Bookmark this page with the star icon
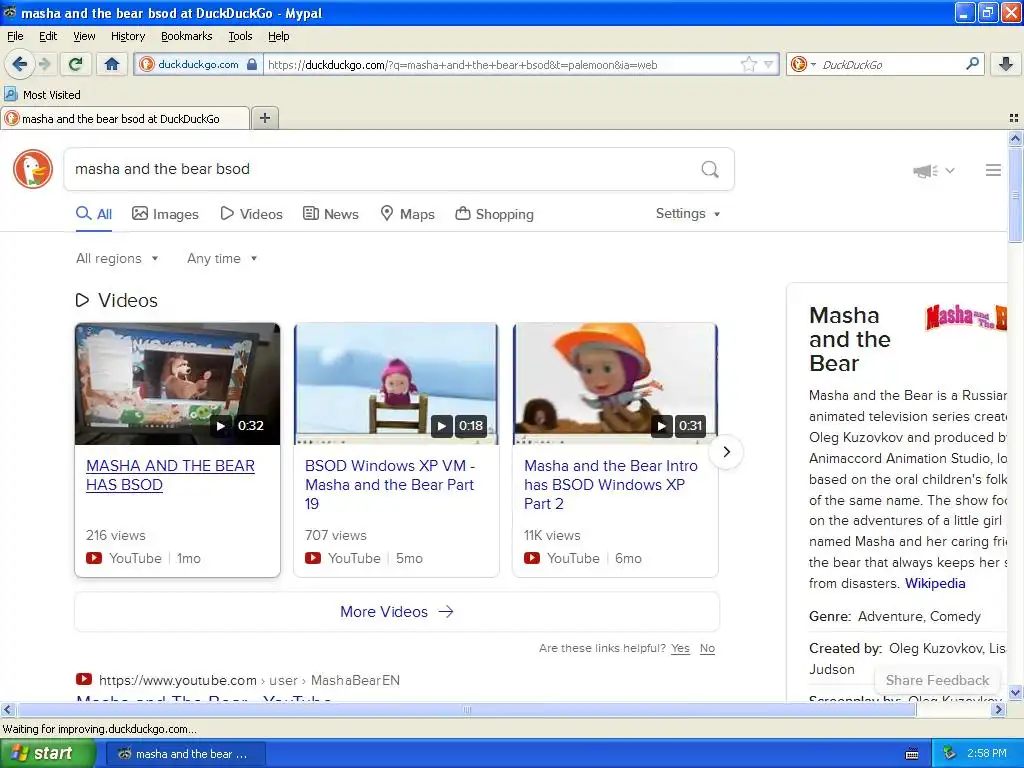This screenshot has width=1024, height=768. tap(748, 64)
